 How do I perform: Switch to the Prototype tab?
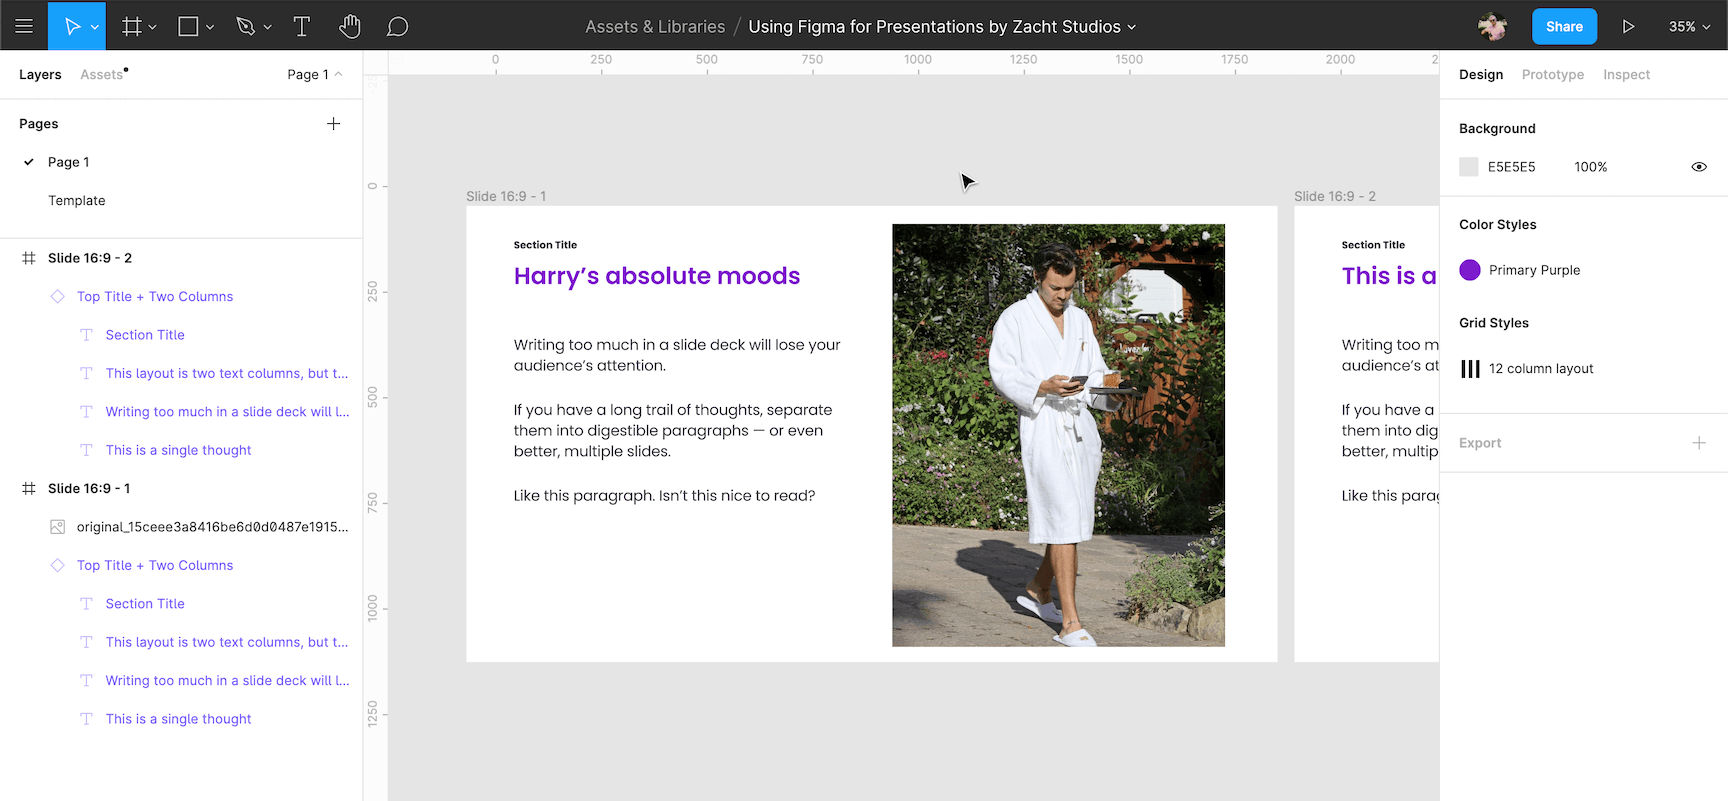coord(1553,74)
